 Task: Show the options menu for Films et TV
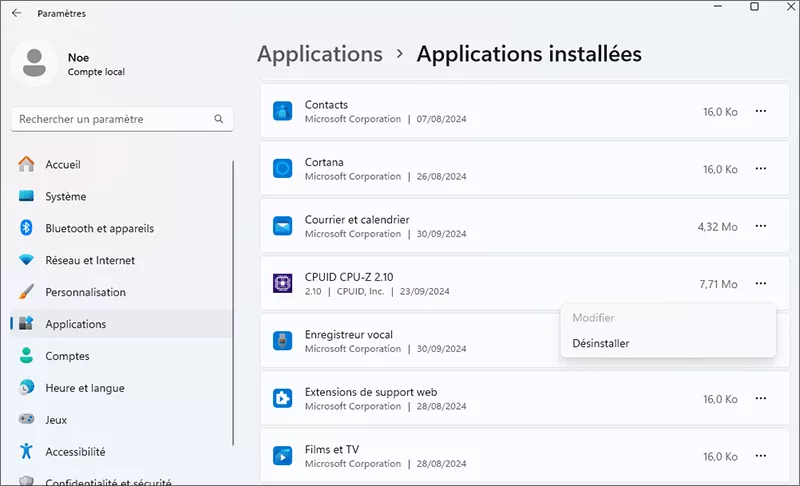pos(761,456)
